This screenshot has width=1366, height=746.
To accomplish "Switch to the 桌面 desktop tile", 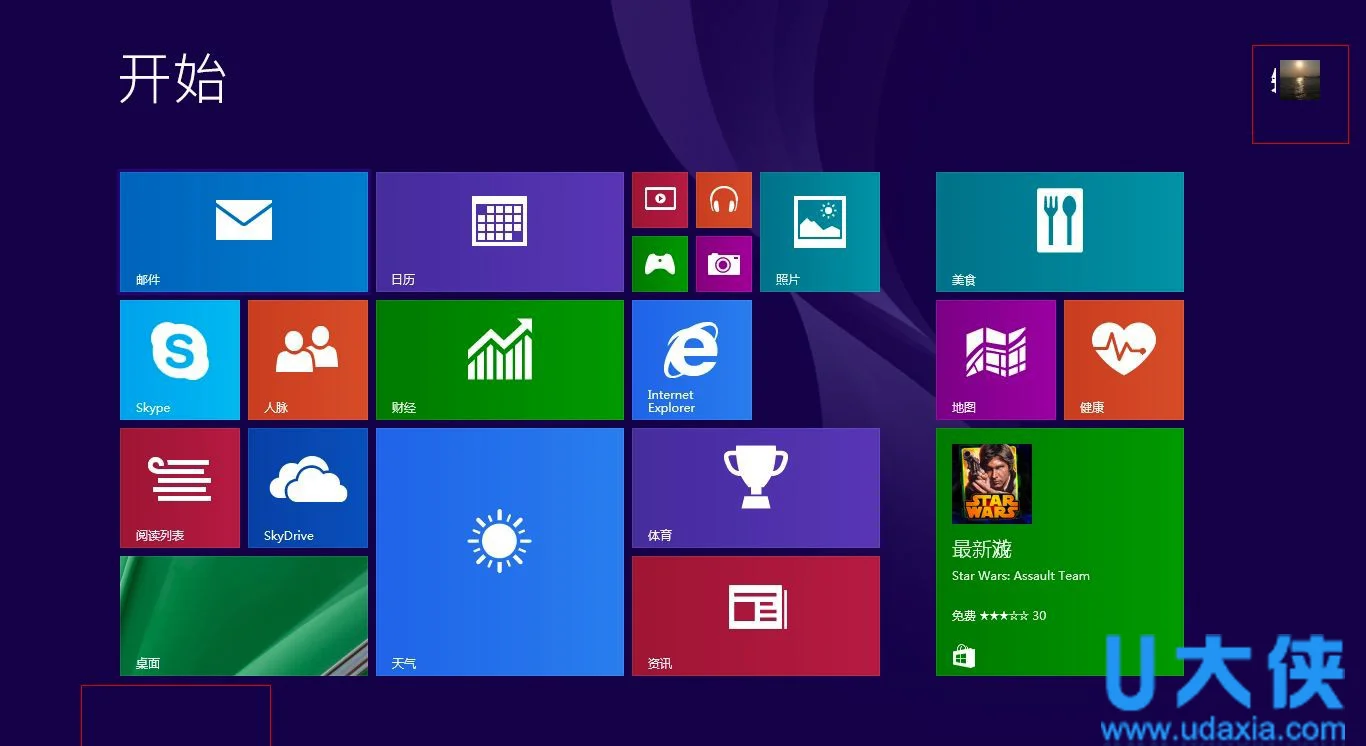I will [x=243, y=615].
